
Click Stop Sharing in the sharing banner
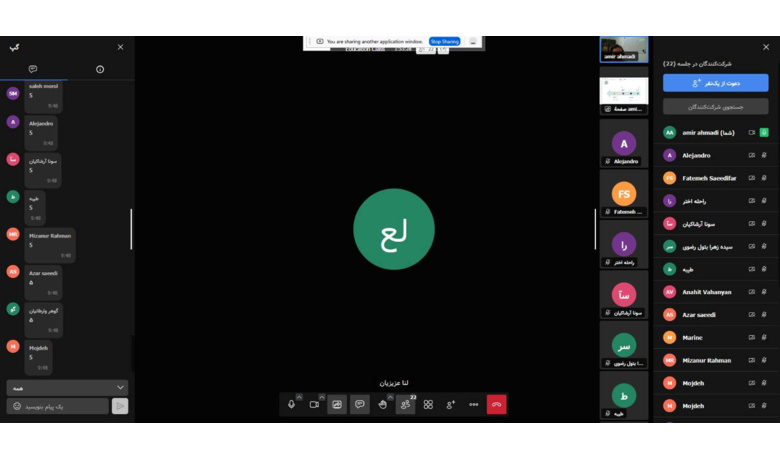444,41
